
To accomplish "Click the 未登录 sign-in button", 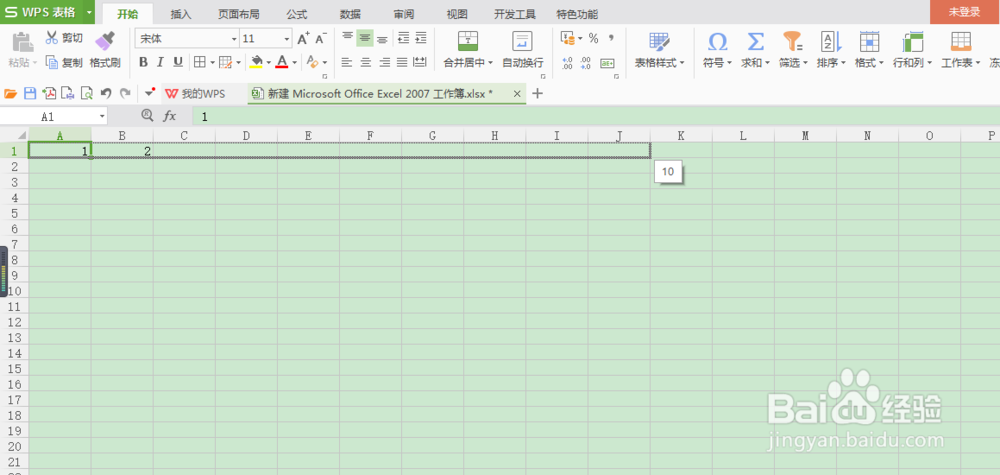I will tap(965, 12).
